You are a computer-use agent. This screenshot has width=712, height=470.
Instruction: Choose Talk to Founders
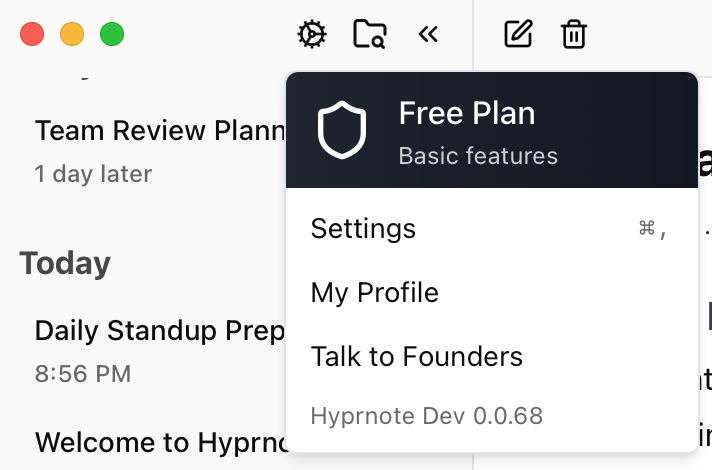point(492,356)
